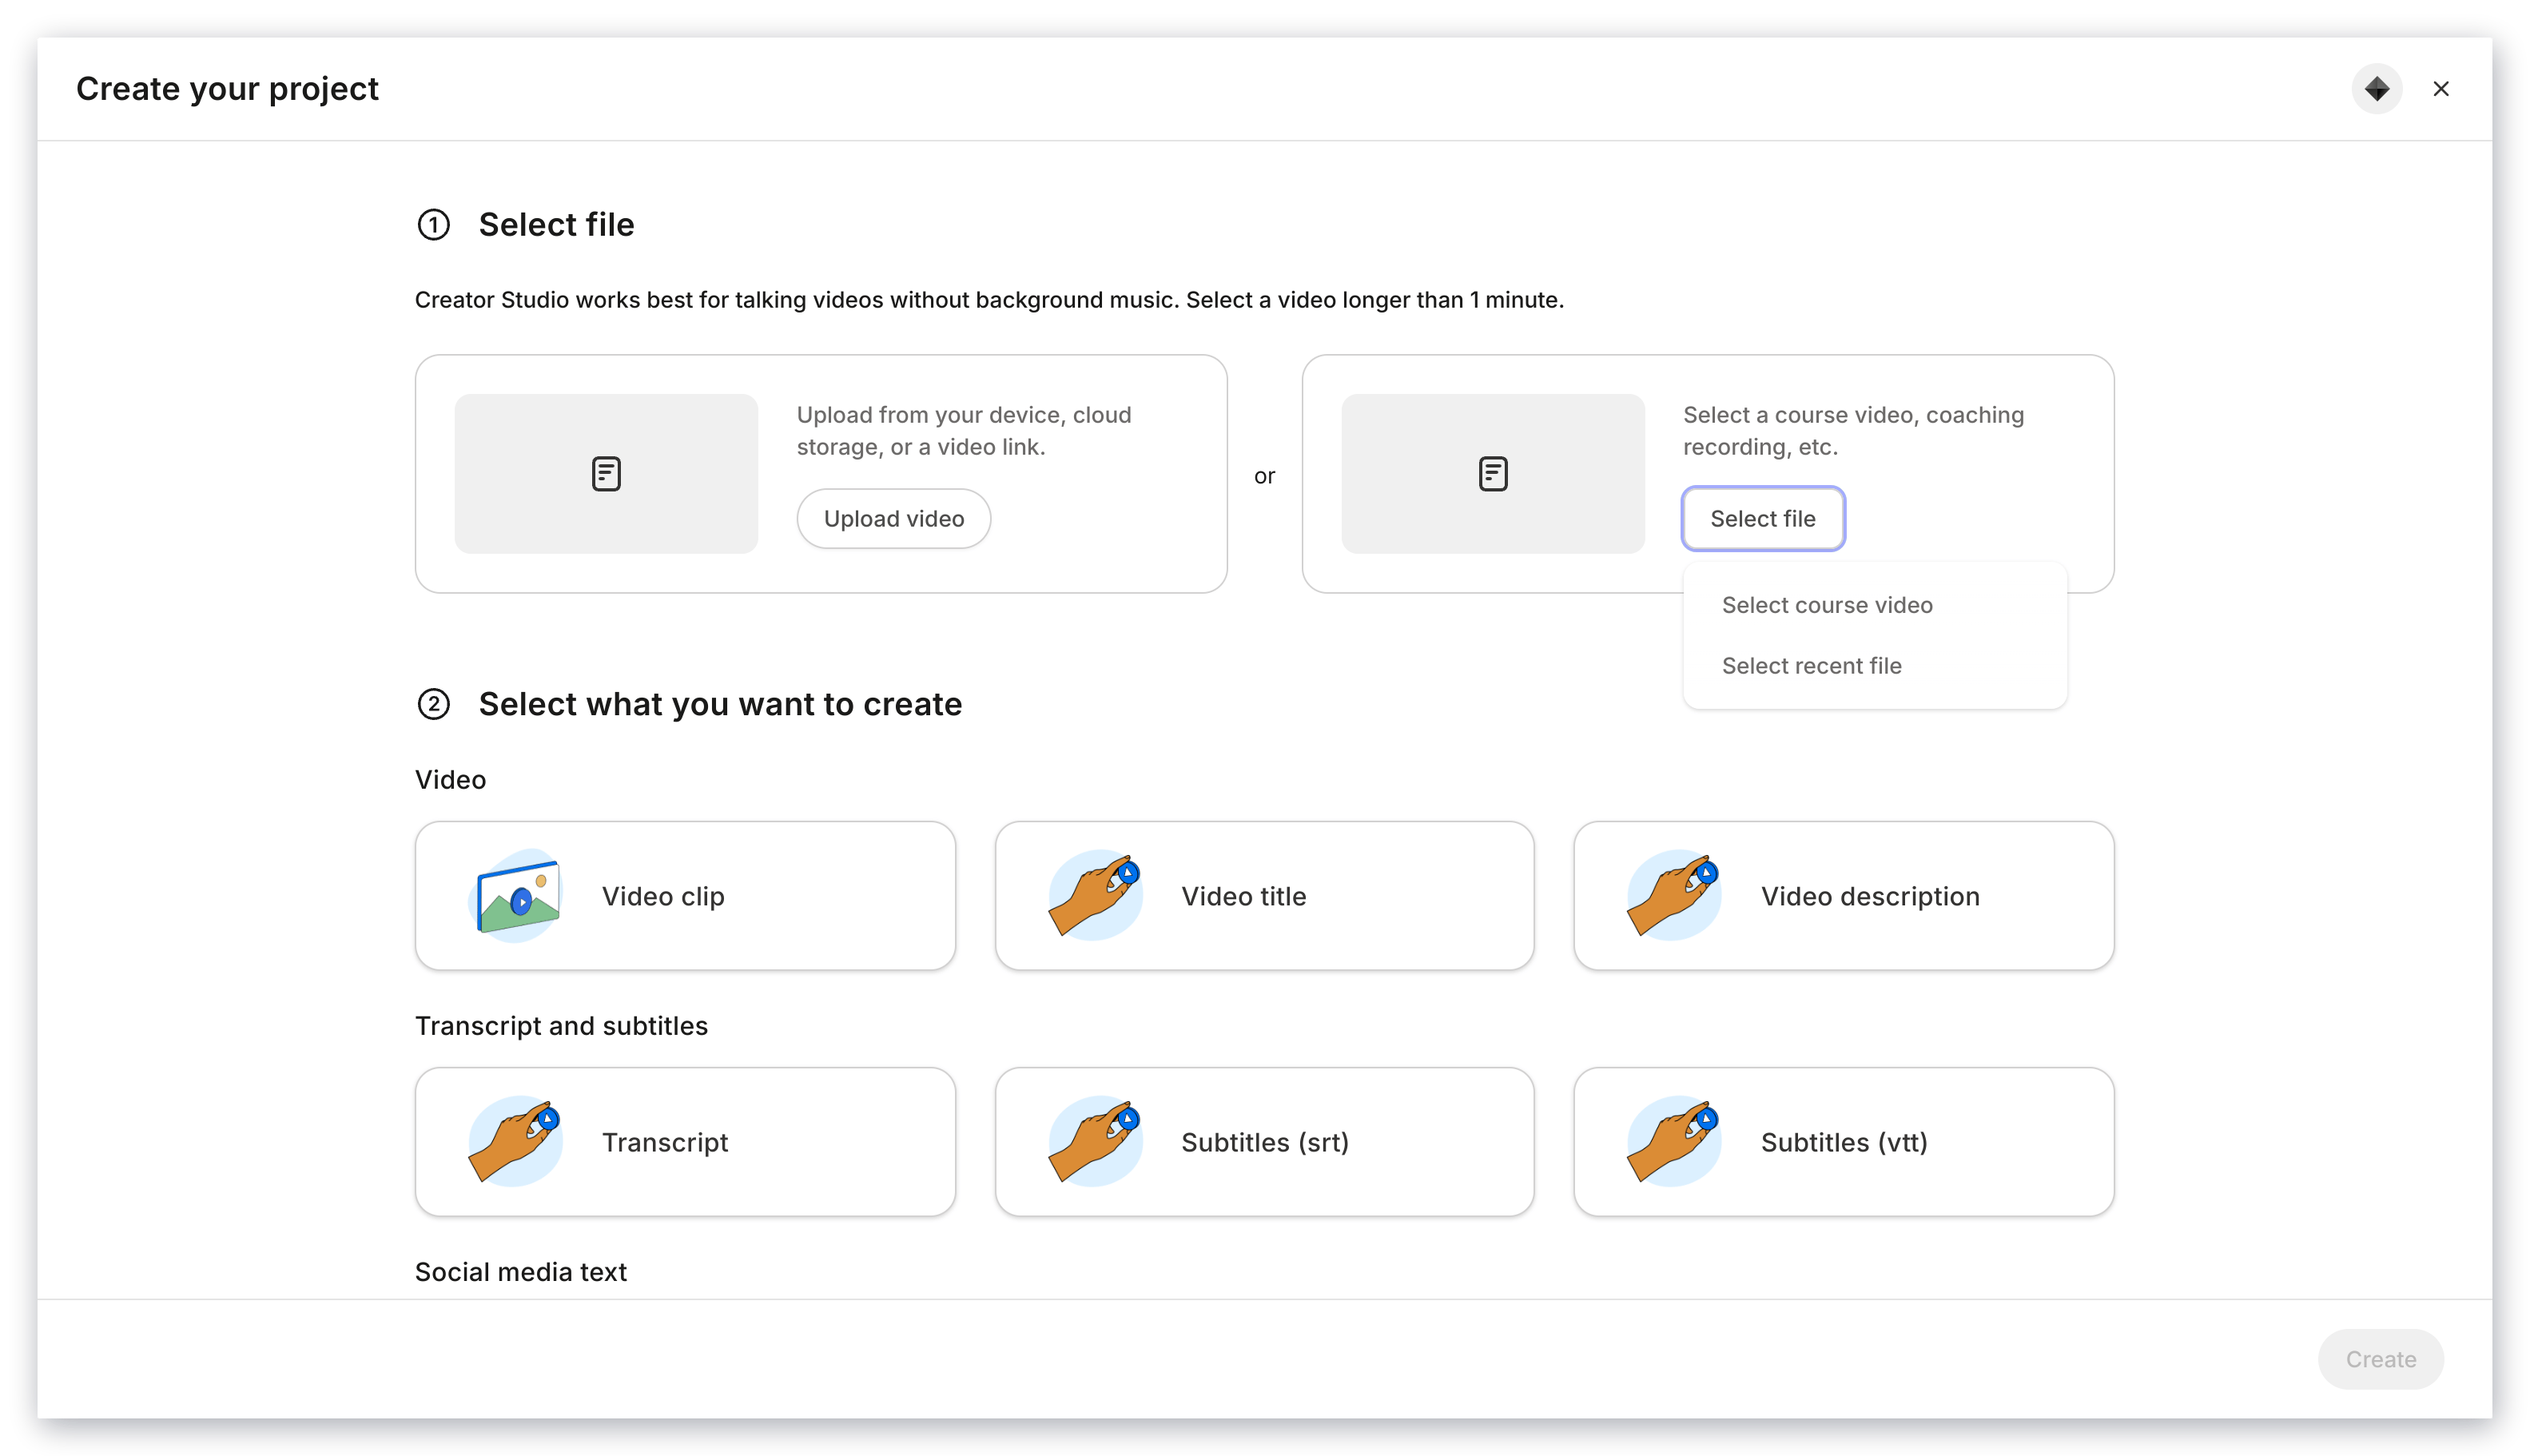
Task: Select the Subtitles (srt) card
Action: [x=1264, y=1141]
